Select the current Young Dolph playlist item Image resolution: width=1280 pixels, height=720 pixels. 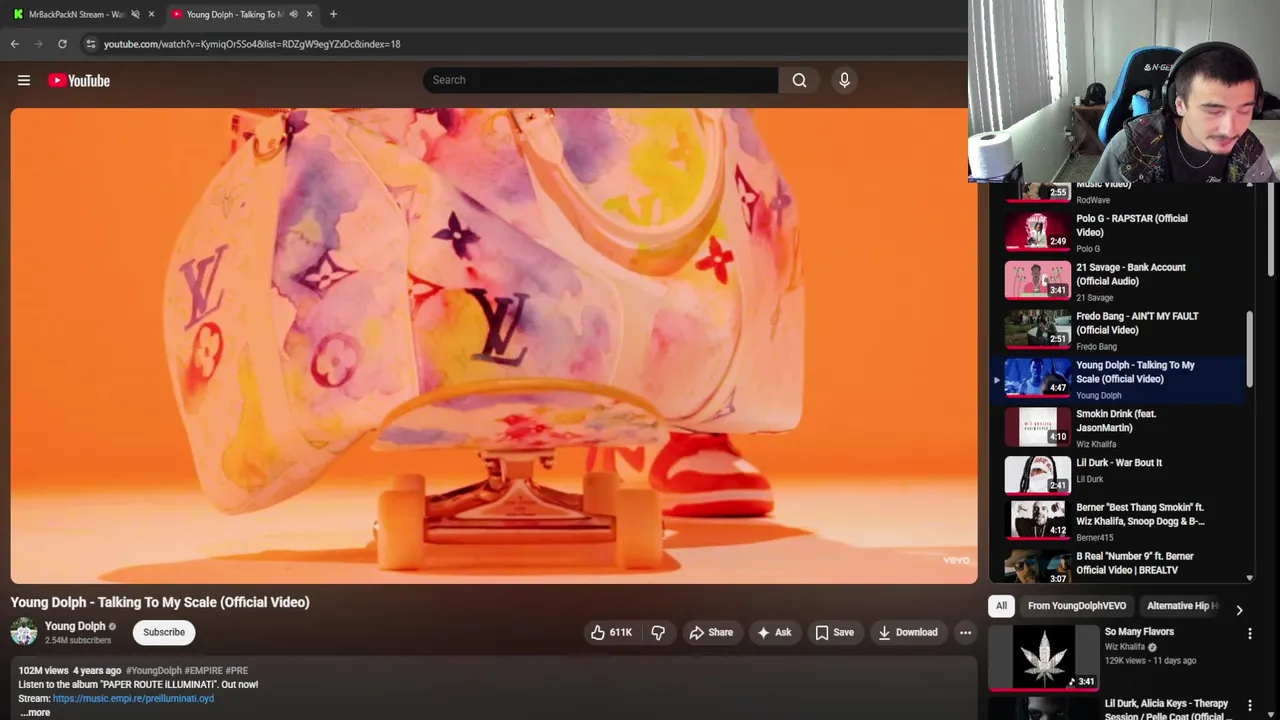1118,379
